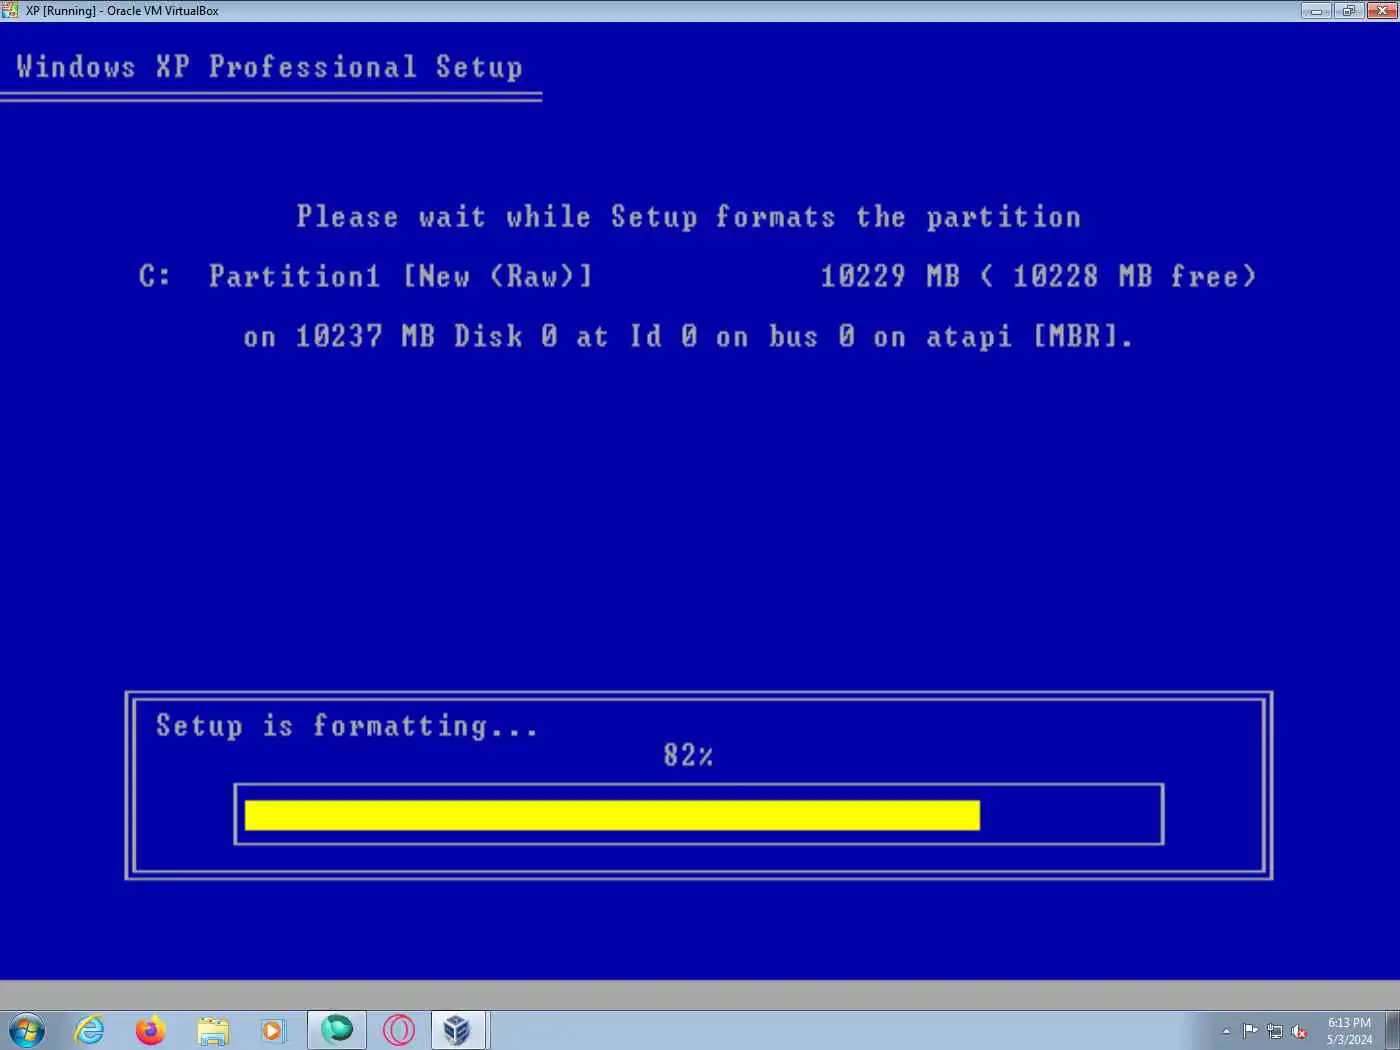Click the 'XP [Running] - Oracle VM VirtualBox' title text

[122, 11]
